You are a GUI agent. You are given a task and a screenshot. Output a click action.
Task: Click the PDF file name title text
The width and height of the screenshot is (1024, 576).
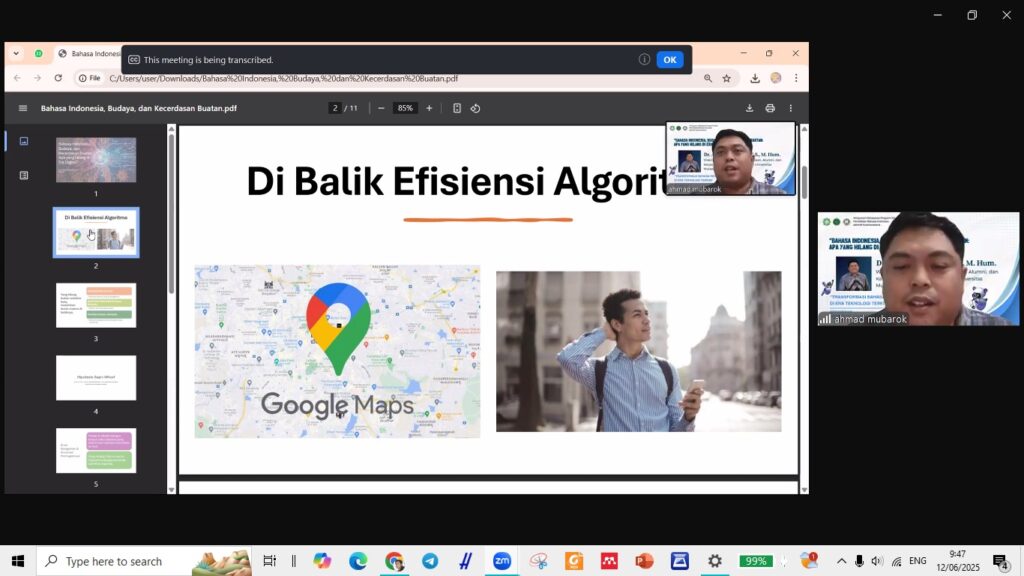[x=138, y=108]
